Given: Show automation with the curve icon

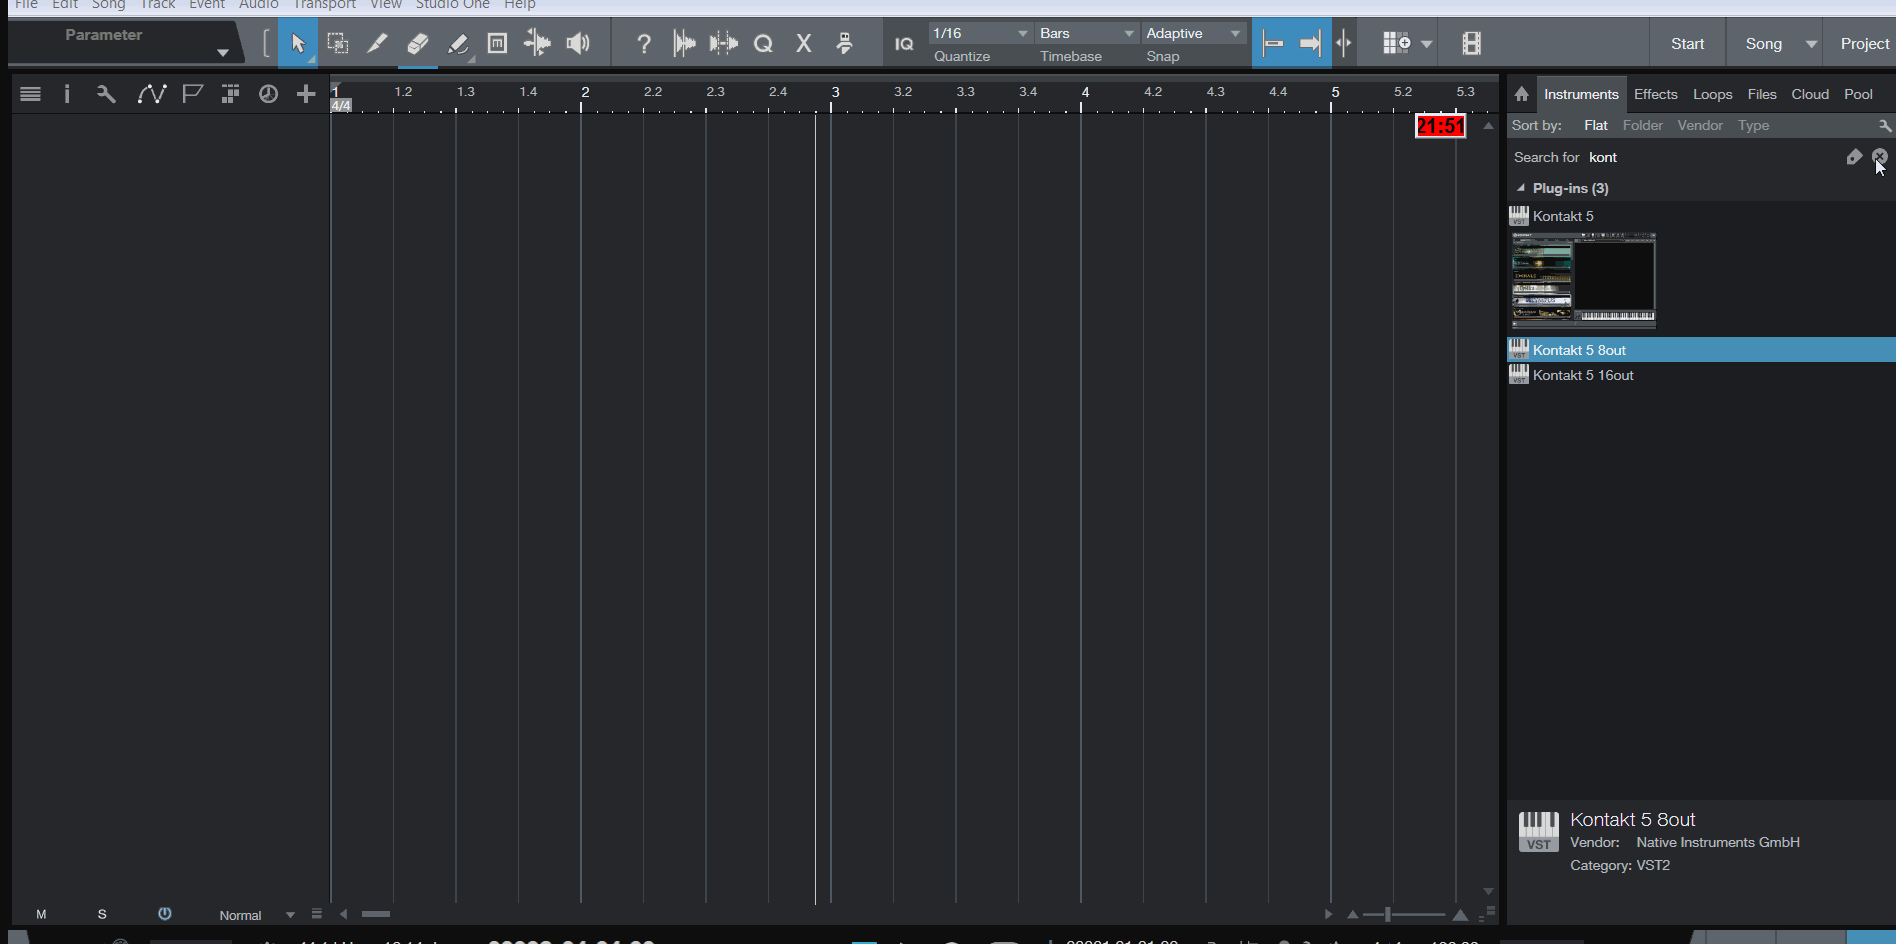Looking at the screenshot, I should pos(152,94).
